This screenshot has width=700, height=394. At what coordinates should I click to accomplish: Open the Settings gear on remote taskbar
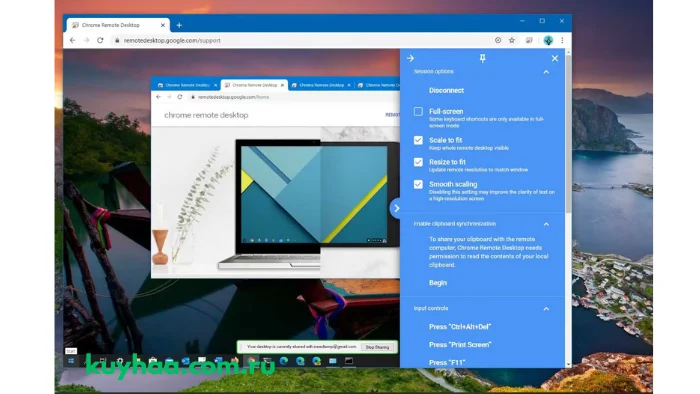(120, 361)
